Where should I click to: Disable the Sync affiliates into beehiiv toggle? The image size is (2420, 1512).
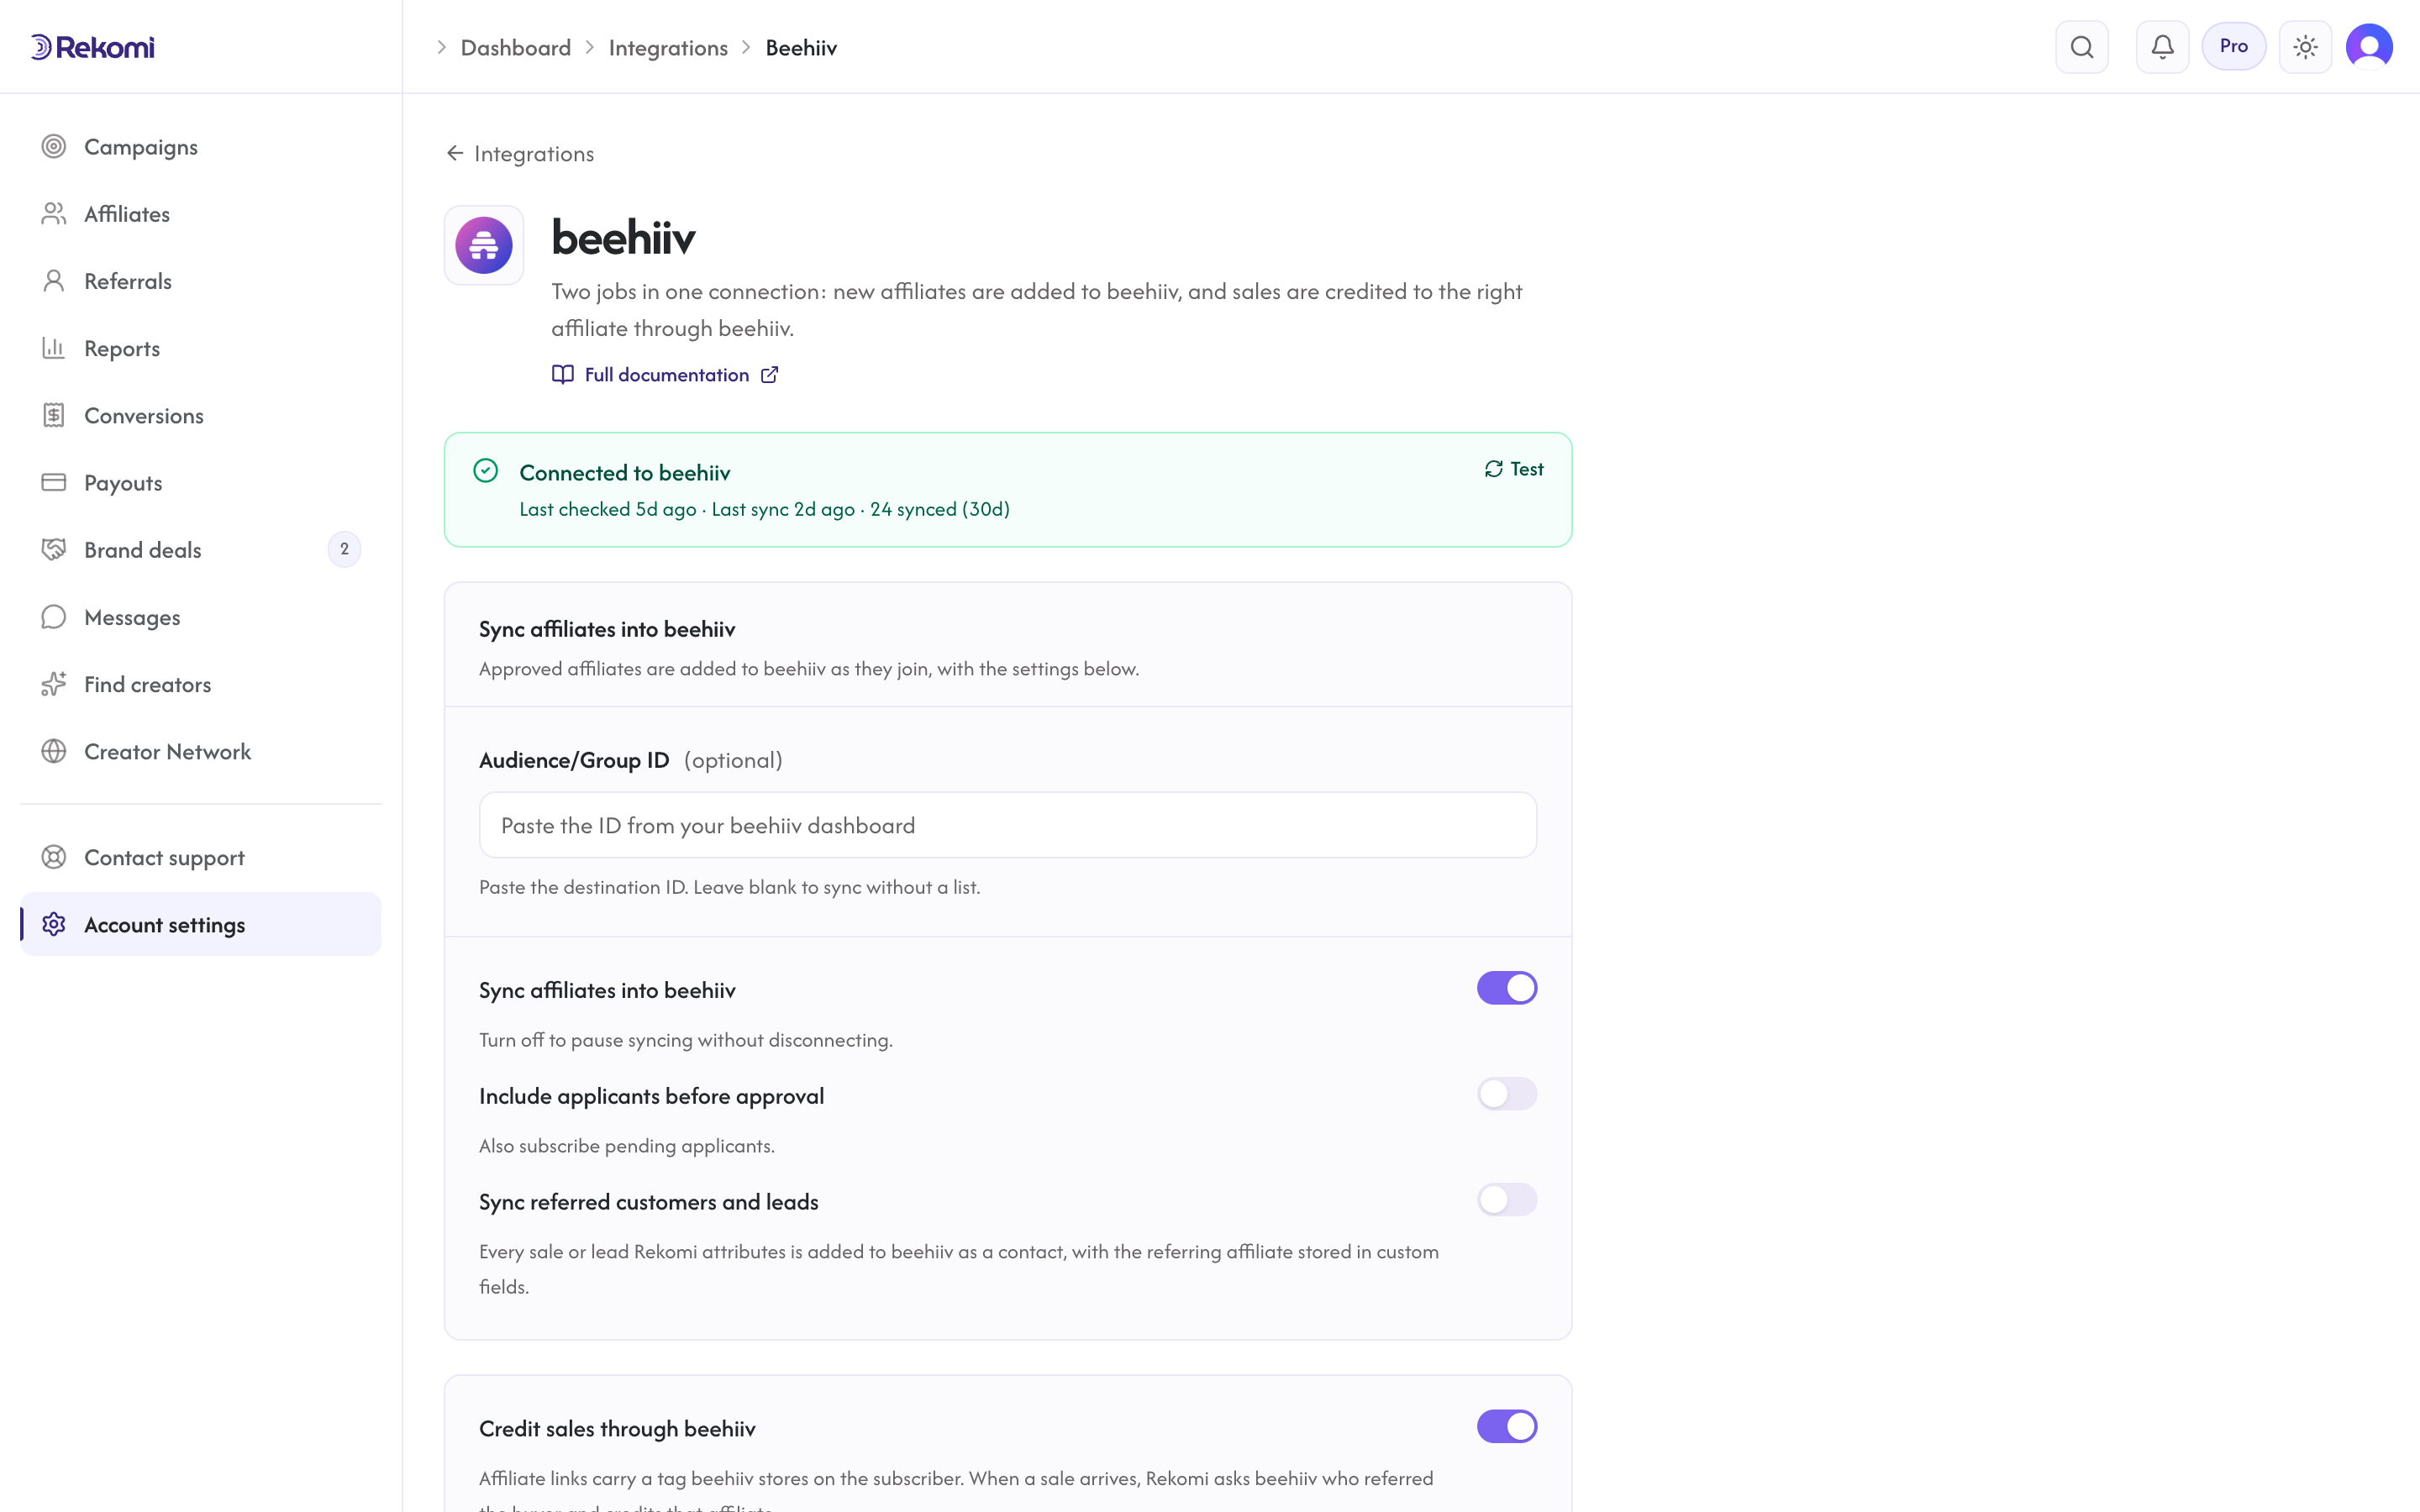(x=1506, y=988)
